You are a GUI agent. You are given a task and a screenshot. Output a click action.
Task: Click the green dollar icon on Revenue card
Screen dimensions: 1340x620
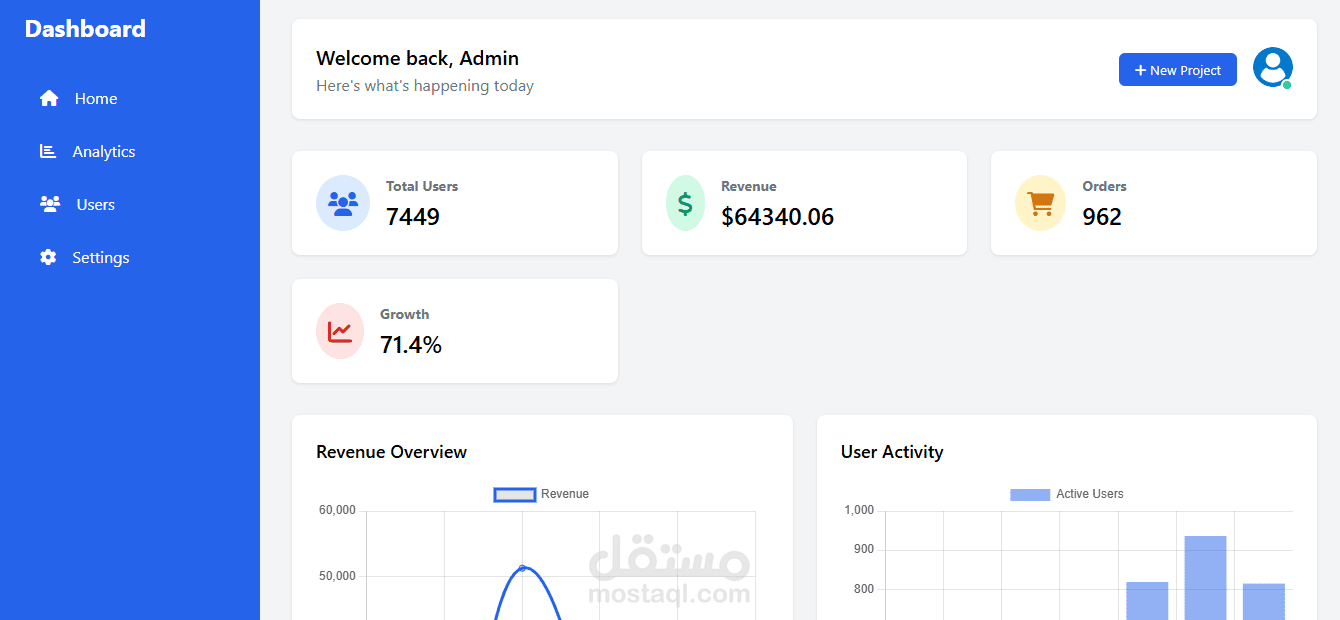click(x=685, y=203)
